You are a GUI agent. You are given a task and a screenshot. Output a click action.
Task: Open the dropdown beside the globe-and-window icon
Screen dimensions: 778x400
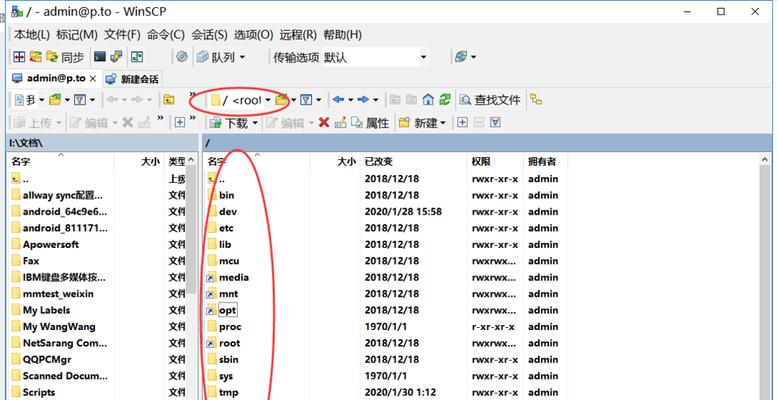(473, 58)
